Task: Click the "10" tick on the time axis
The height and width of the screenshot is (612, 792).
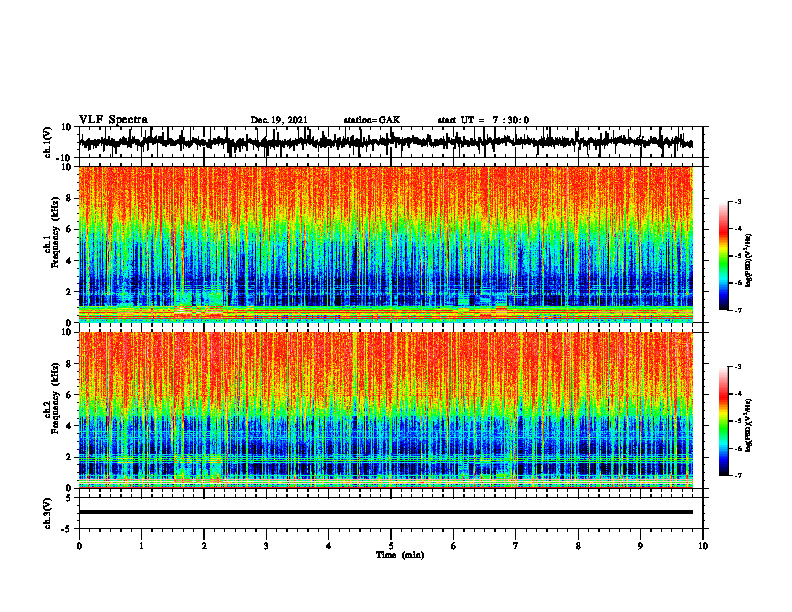Action: (x=703, y=546)
